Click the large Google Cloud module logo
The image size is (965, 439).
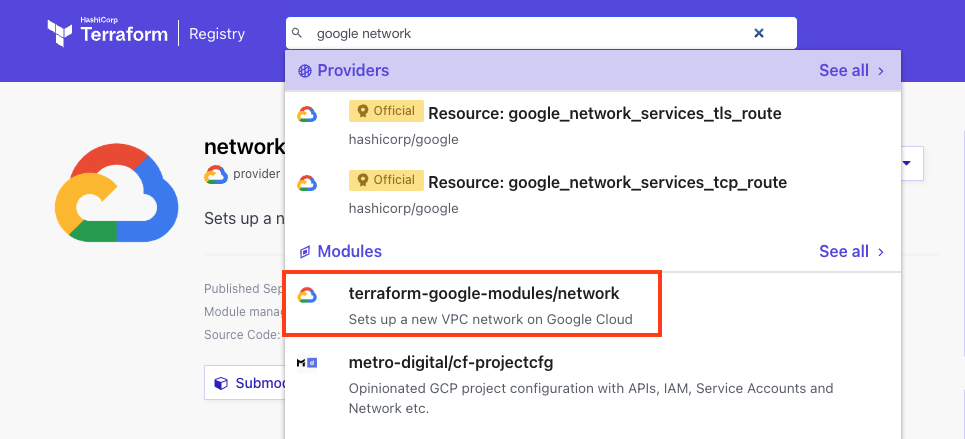116,193
